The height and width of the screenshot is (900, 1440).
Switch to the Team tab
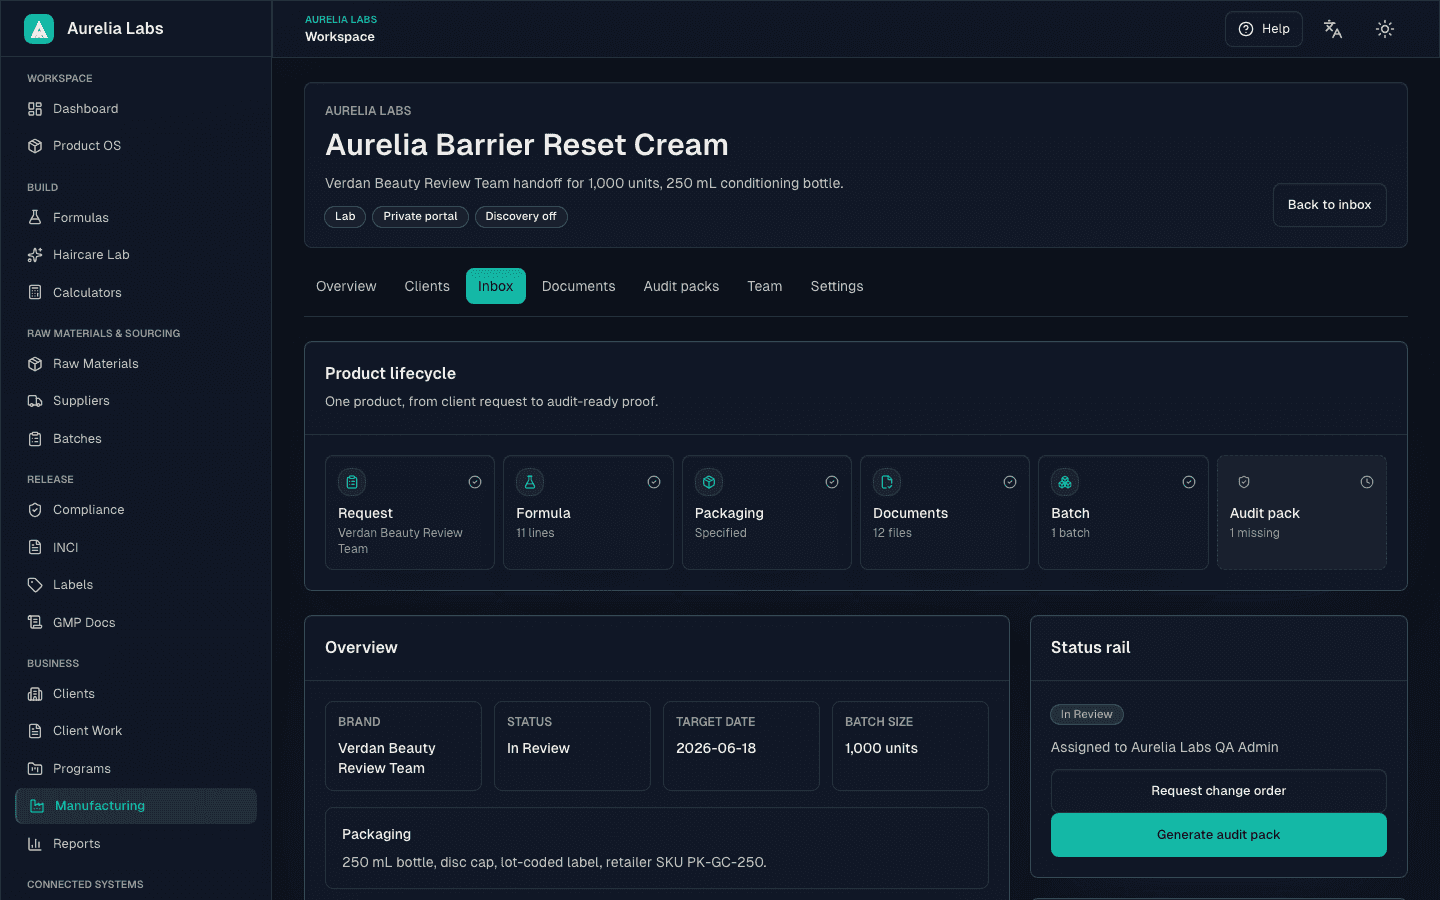point(765,286)
